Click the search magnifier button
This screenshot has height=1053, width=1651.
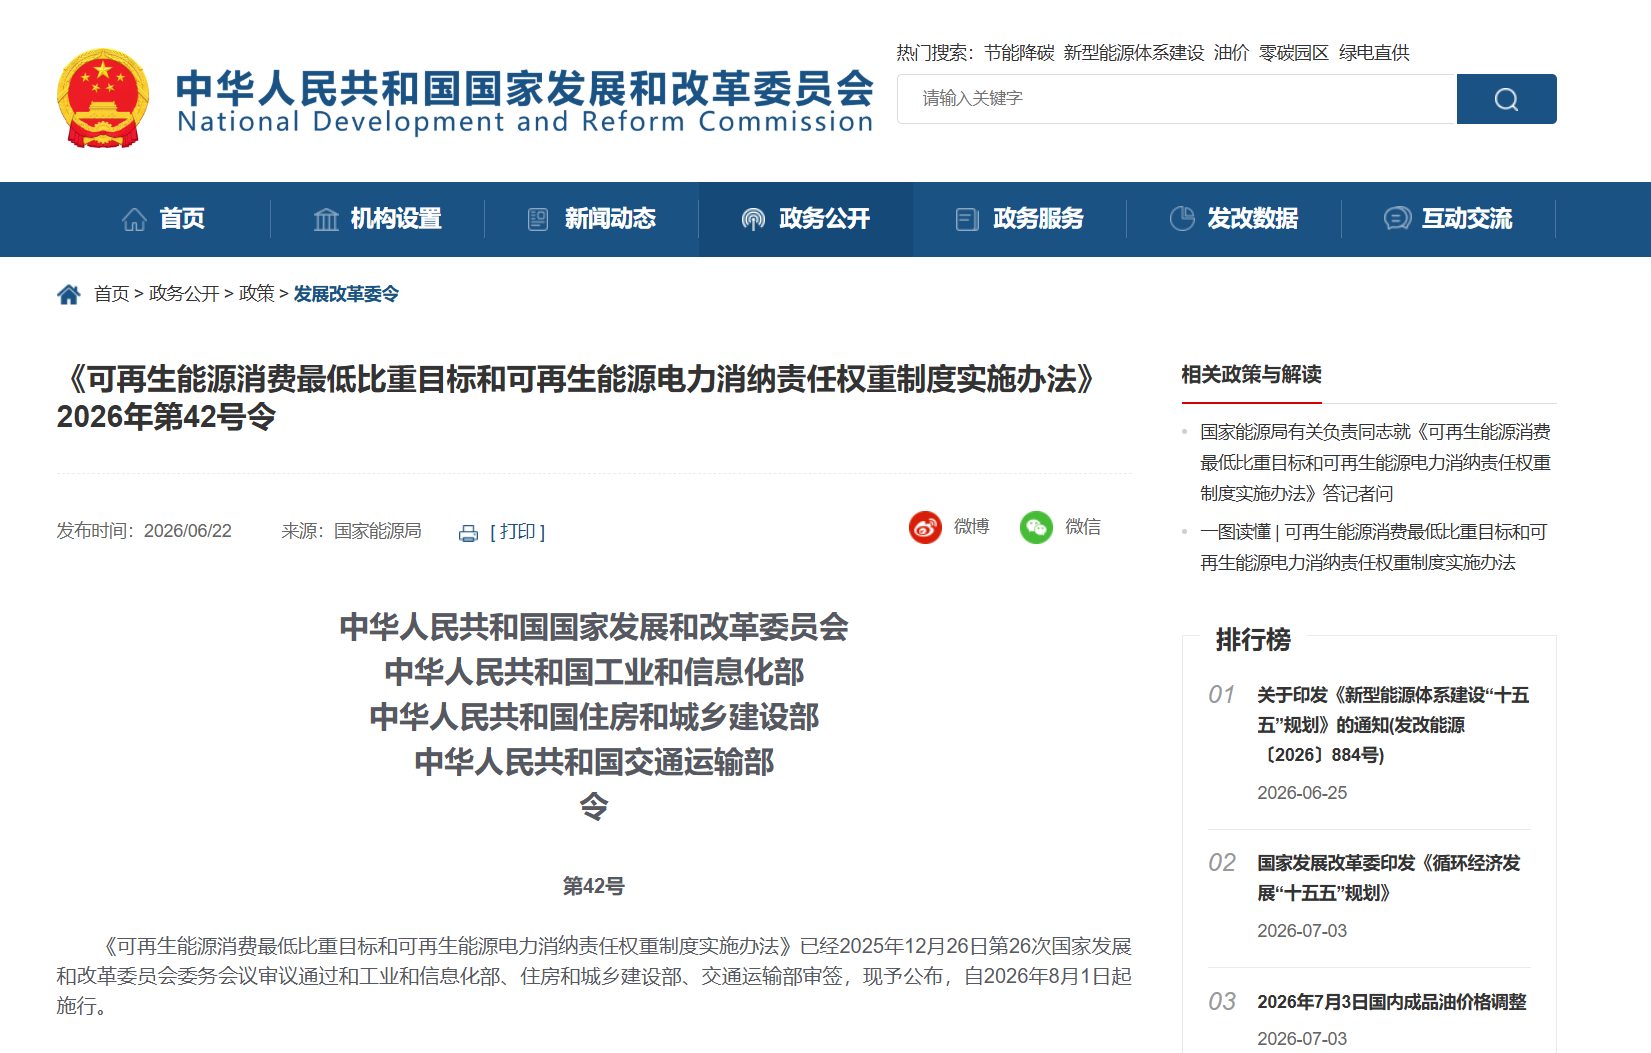pyautogui.click(x=1506, y=99)
